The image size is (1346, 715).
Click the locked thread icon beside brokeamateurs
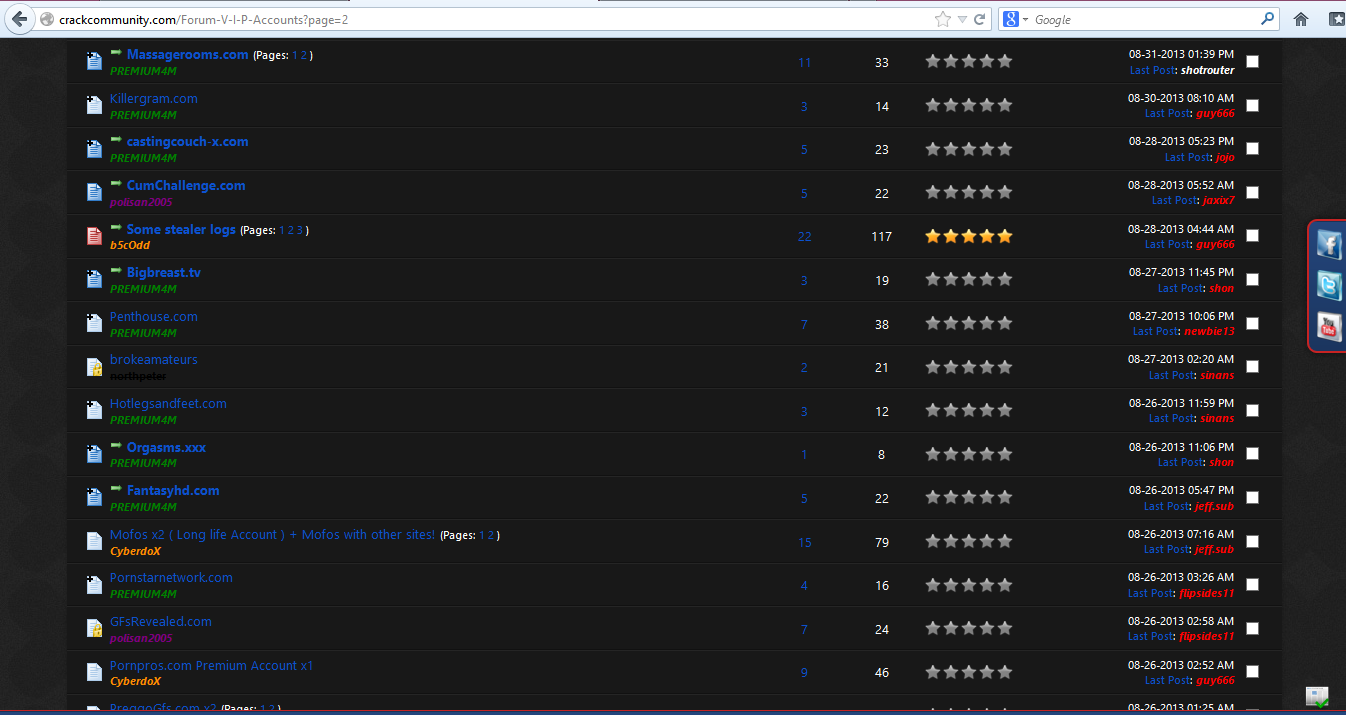click(94, 367)
